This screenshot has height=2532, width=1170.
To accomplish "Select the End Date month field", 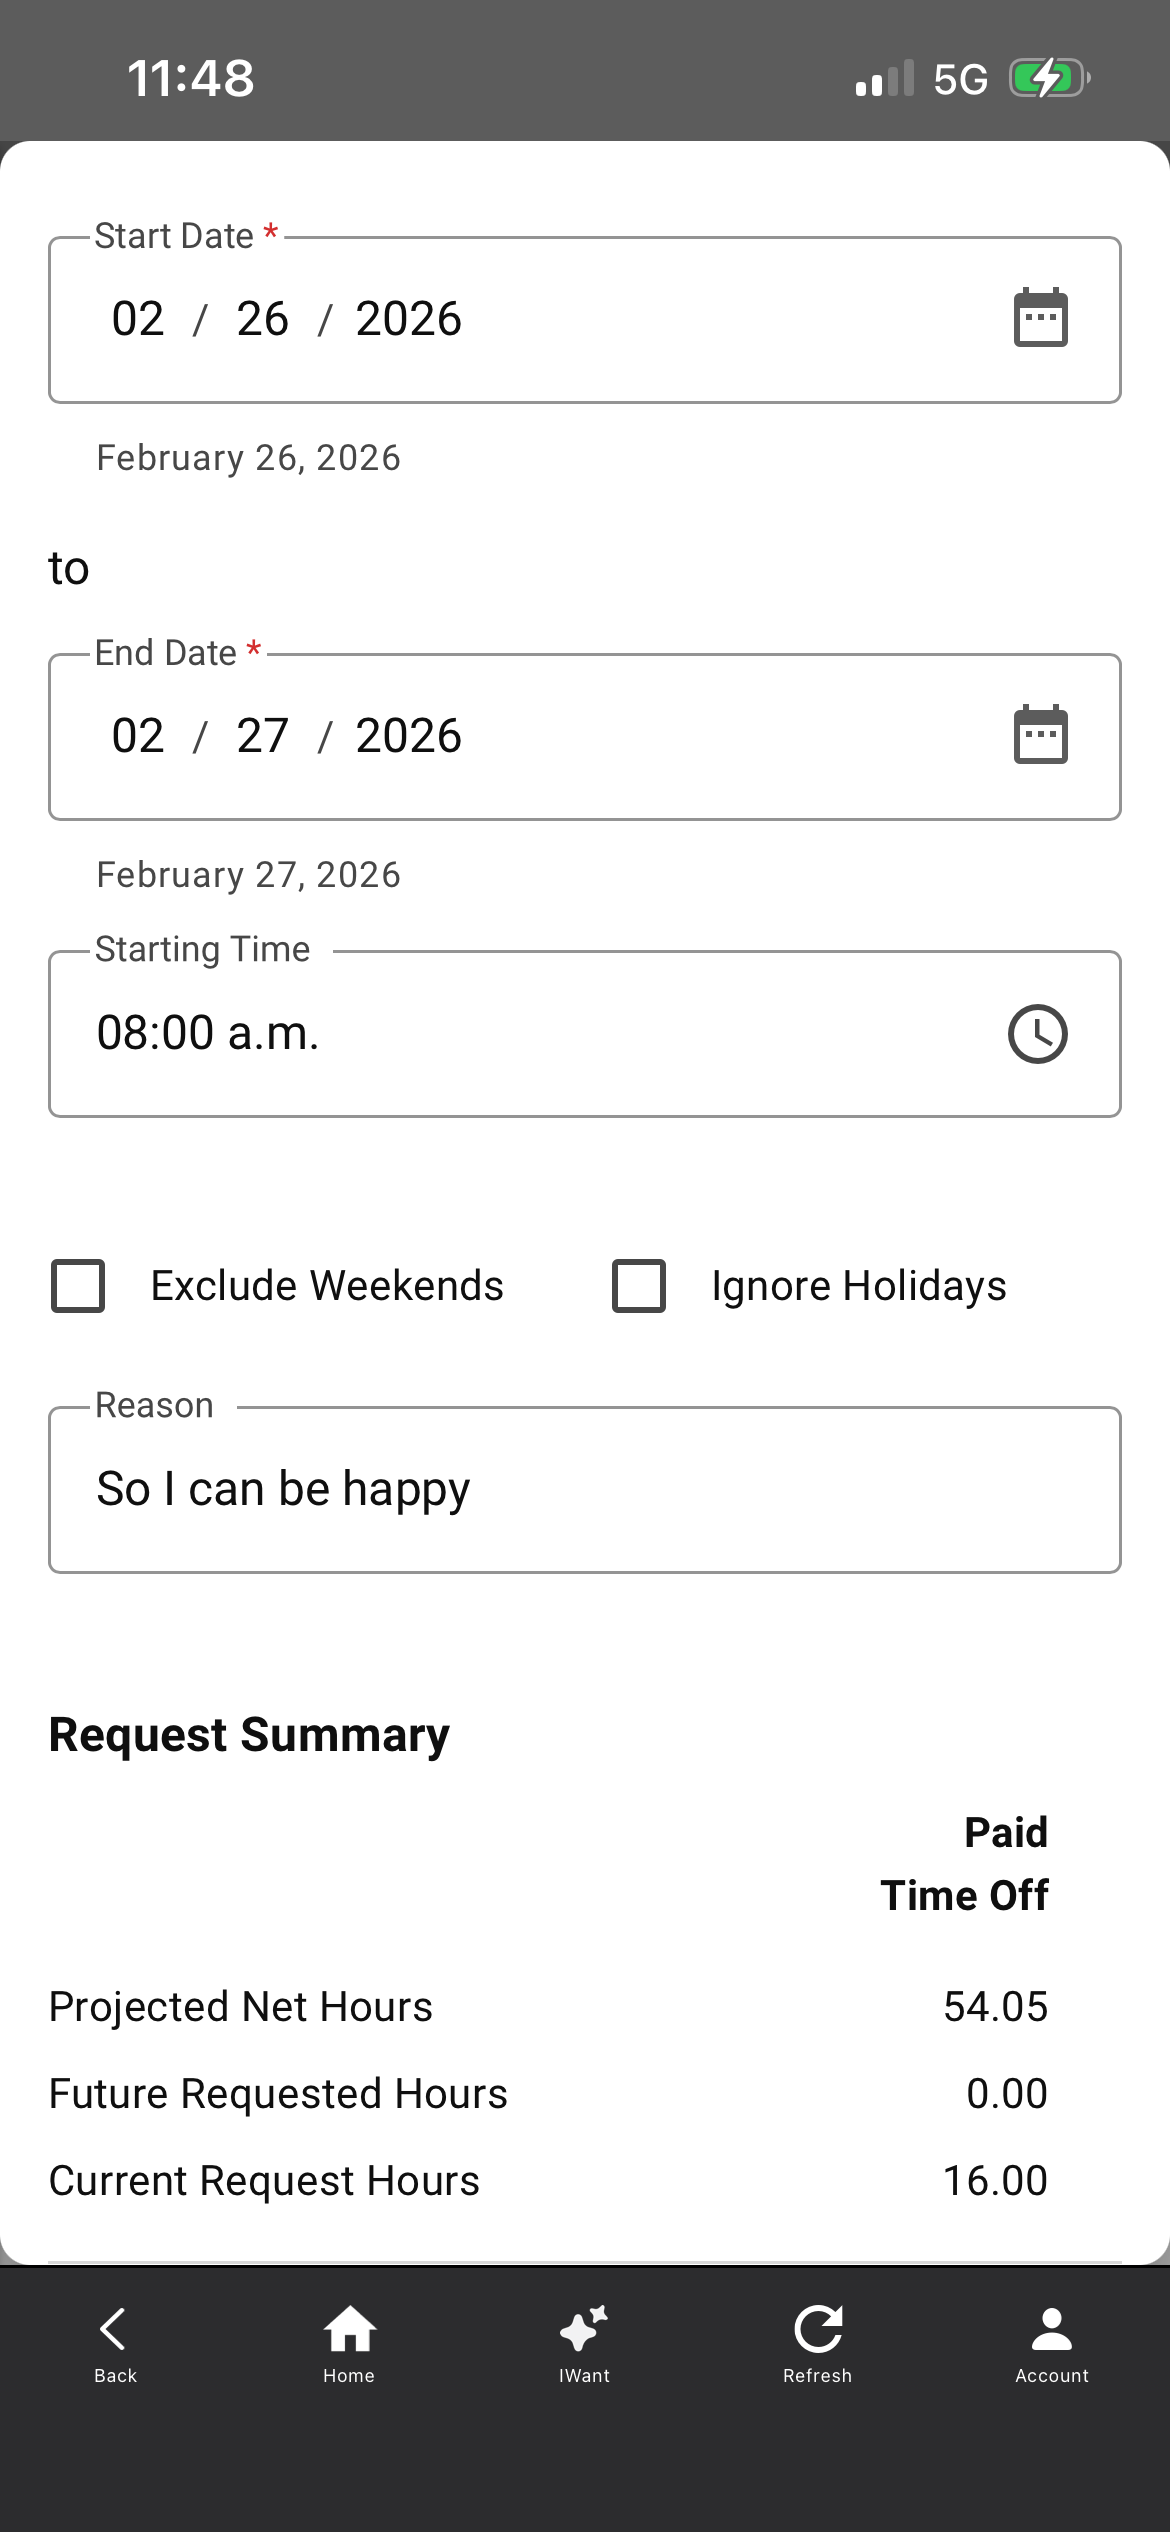I will pos(138,737).
